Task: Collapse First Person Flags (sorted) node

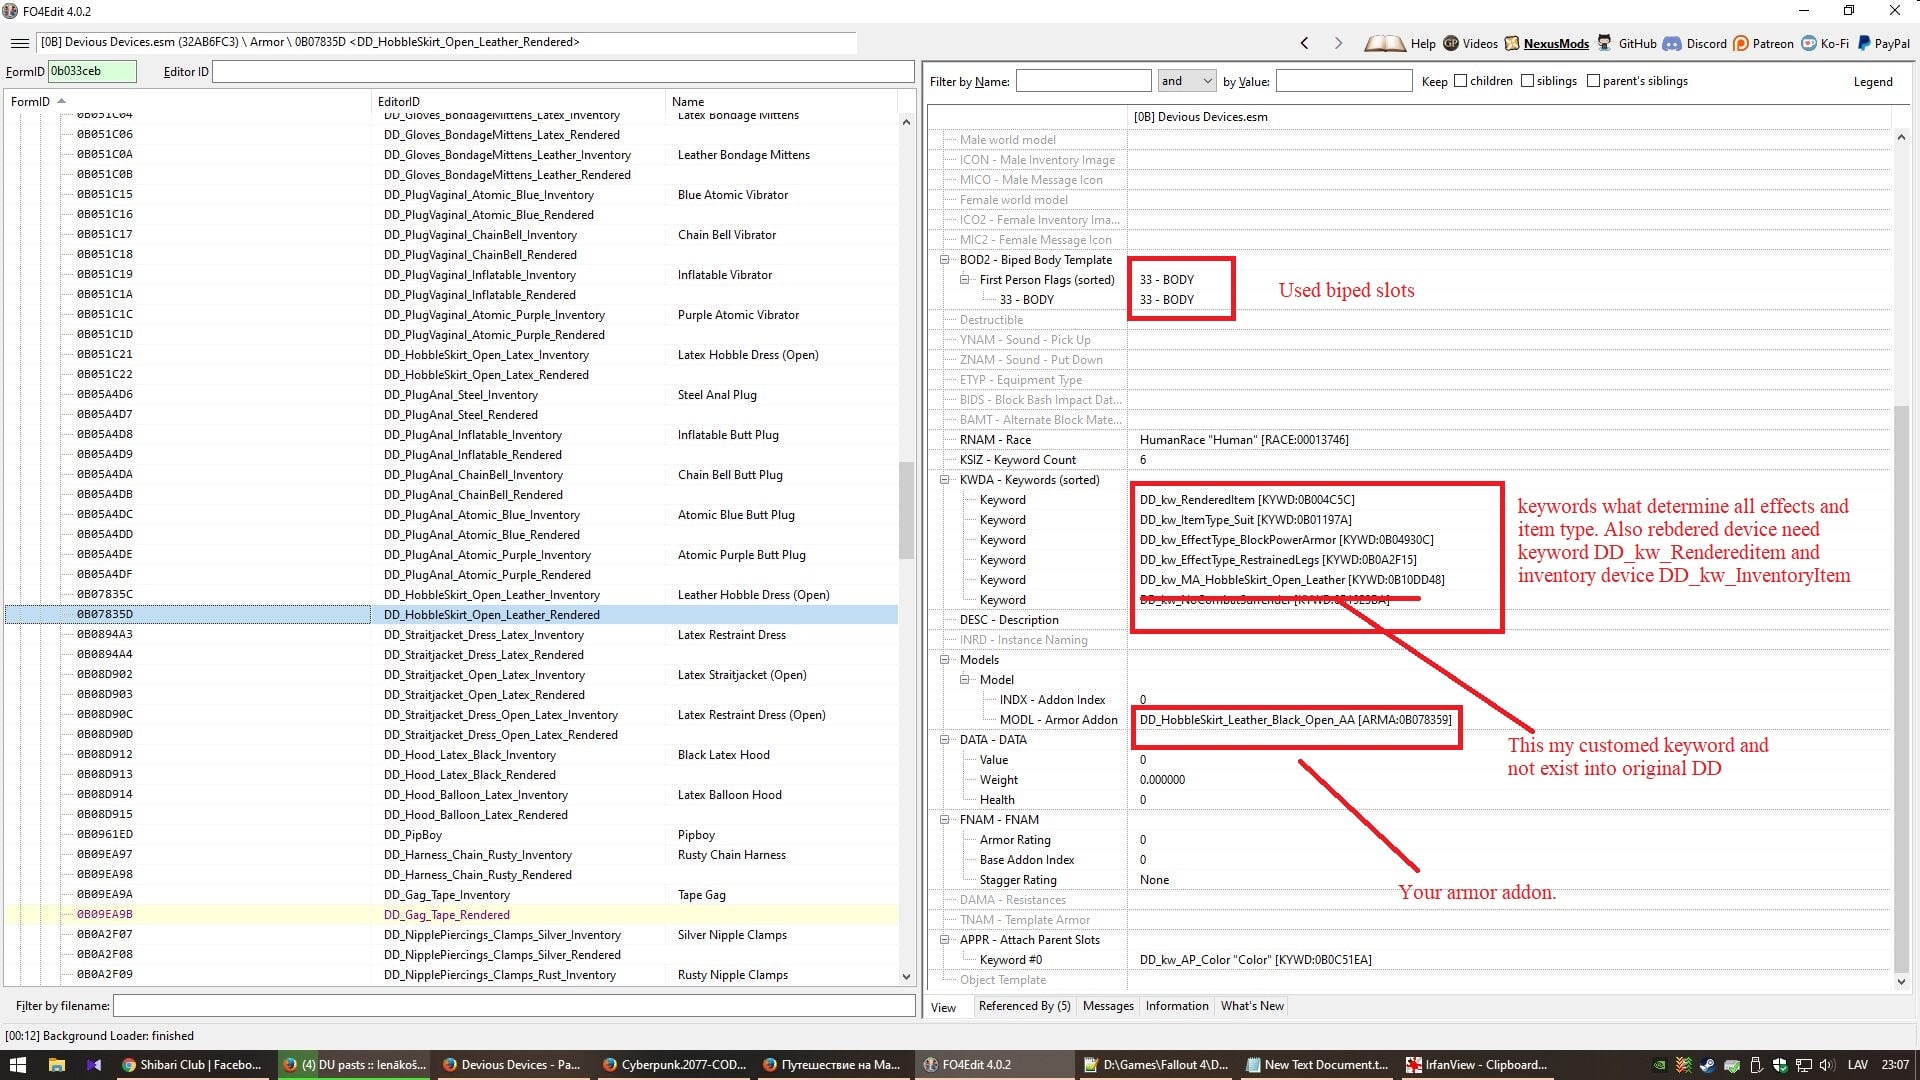Action: [965, 280]
